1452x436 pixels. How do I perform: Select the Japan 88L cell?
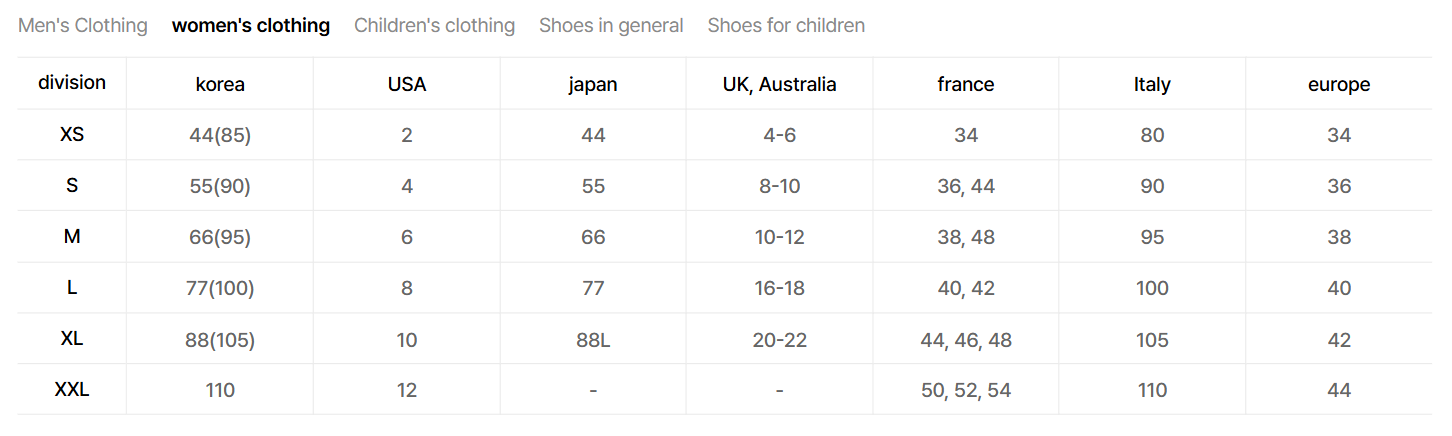593,340
